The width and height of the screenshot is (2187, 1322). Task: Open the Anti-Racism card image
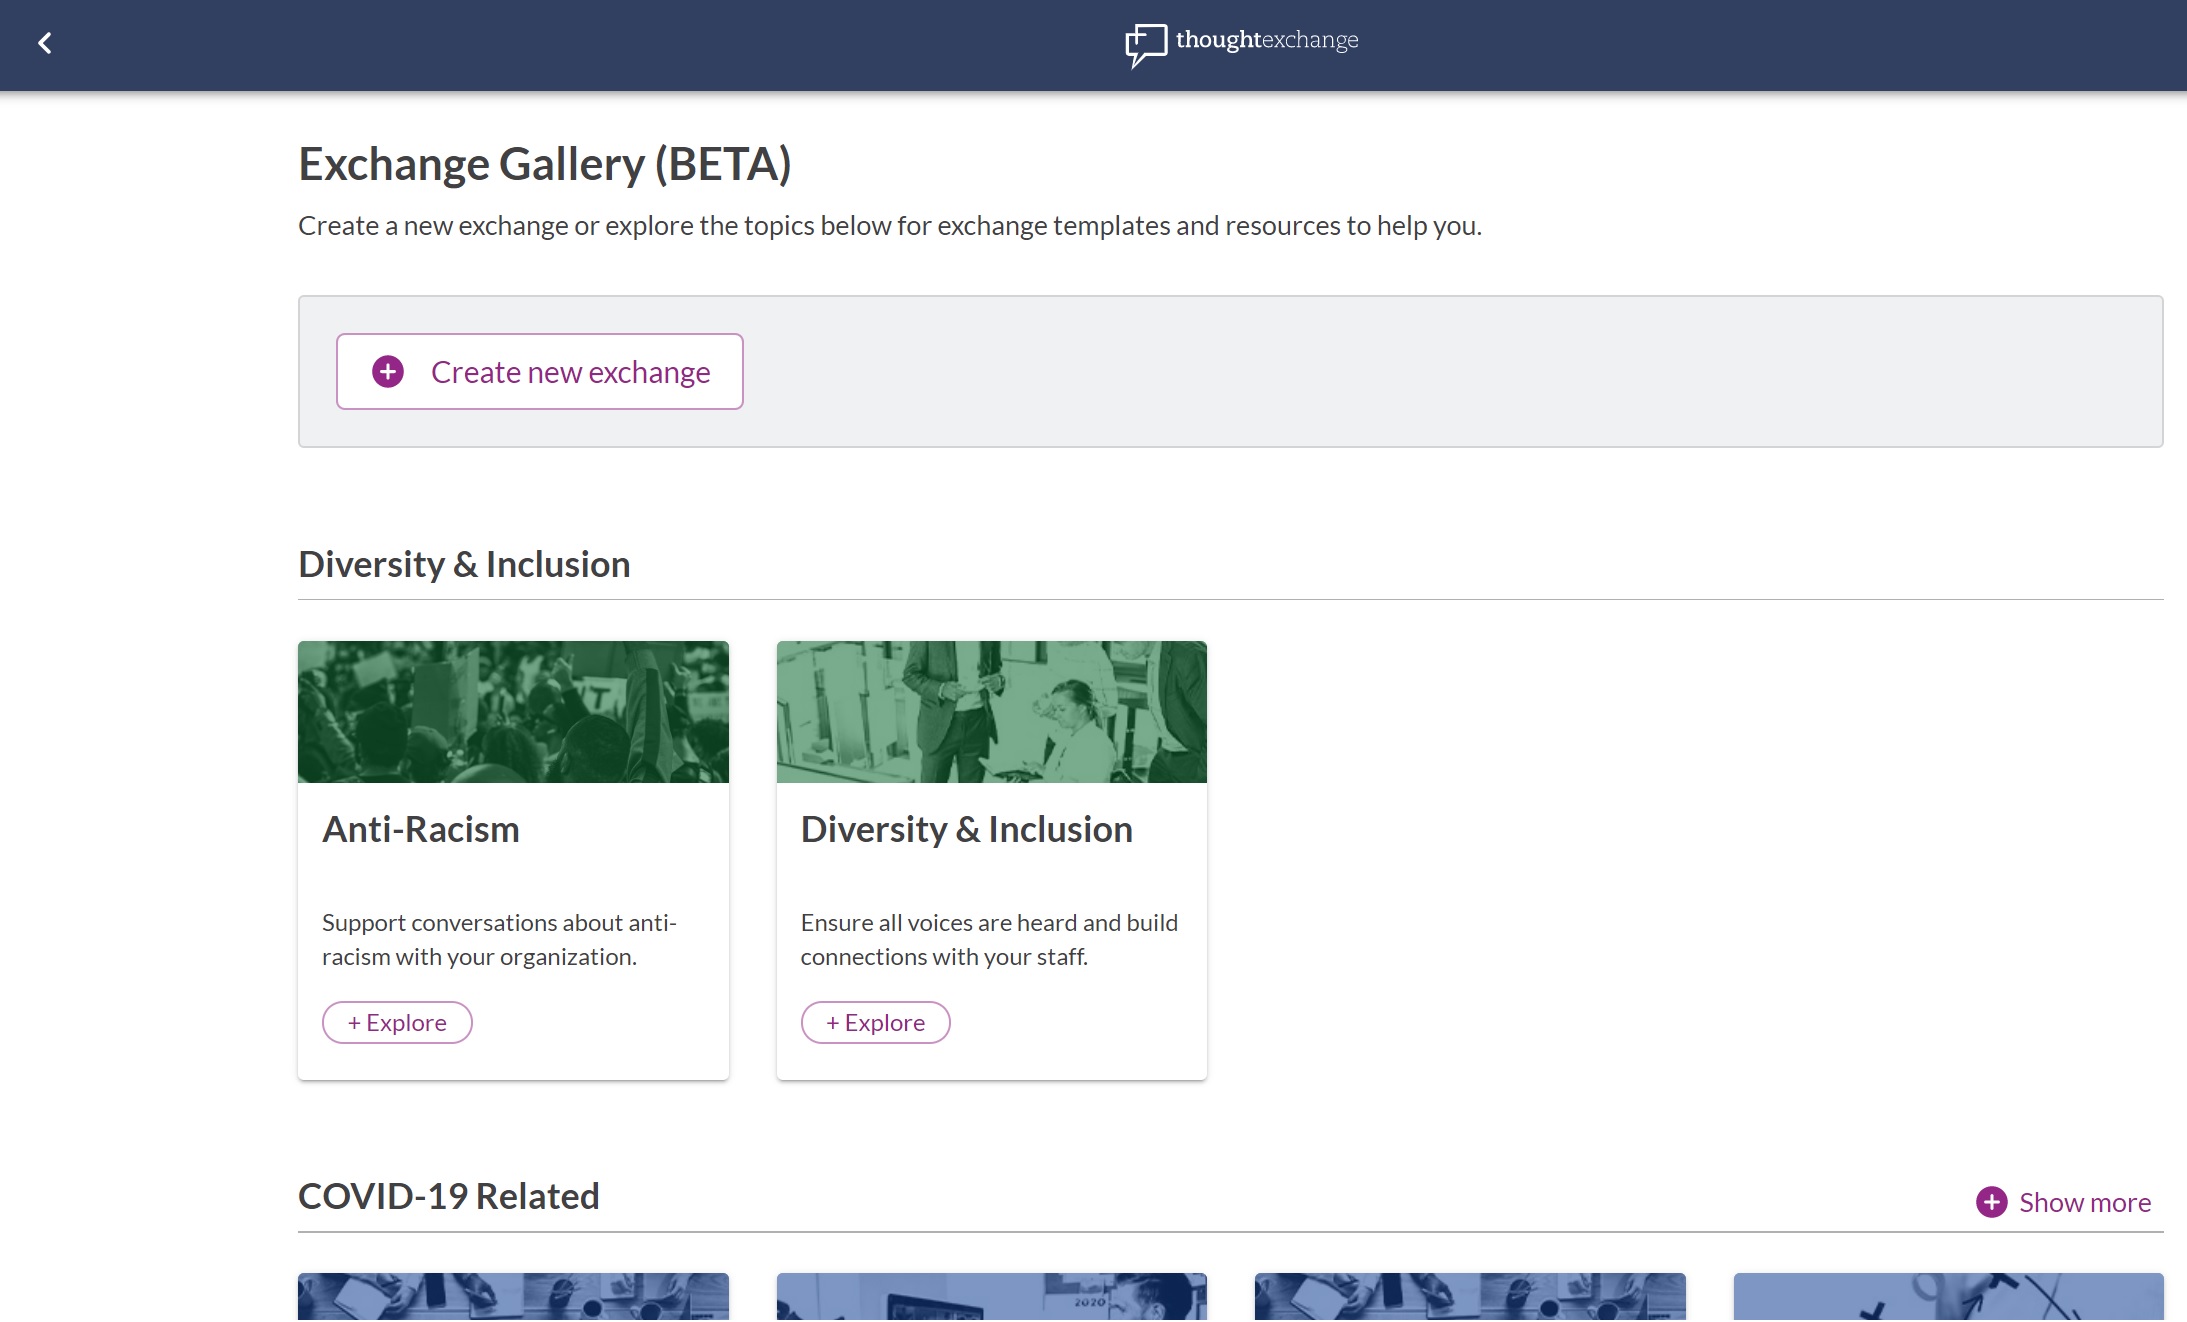point(513,712)
